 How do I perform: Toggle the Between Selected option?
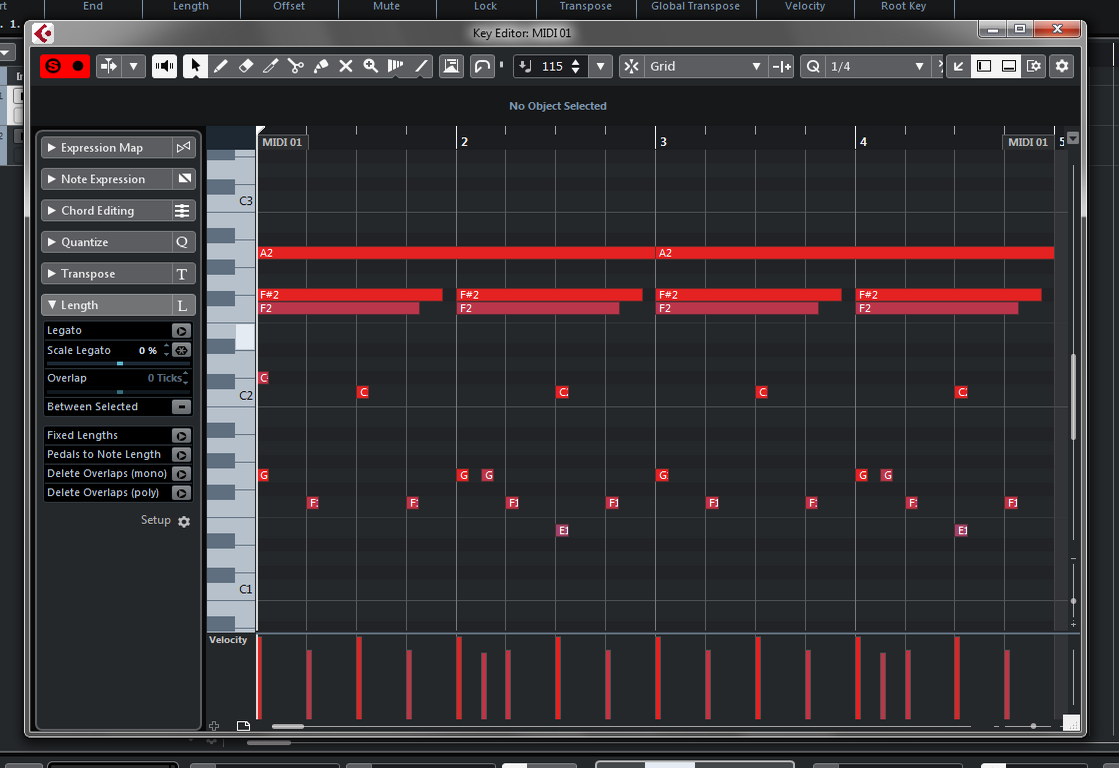point(181,407)
